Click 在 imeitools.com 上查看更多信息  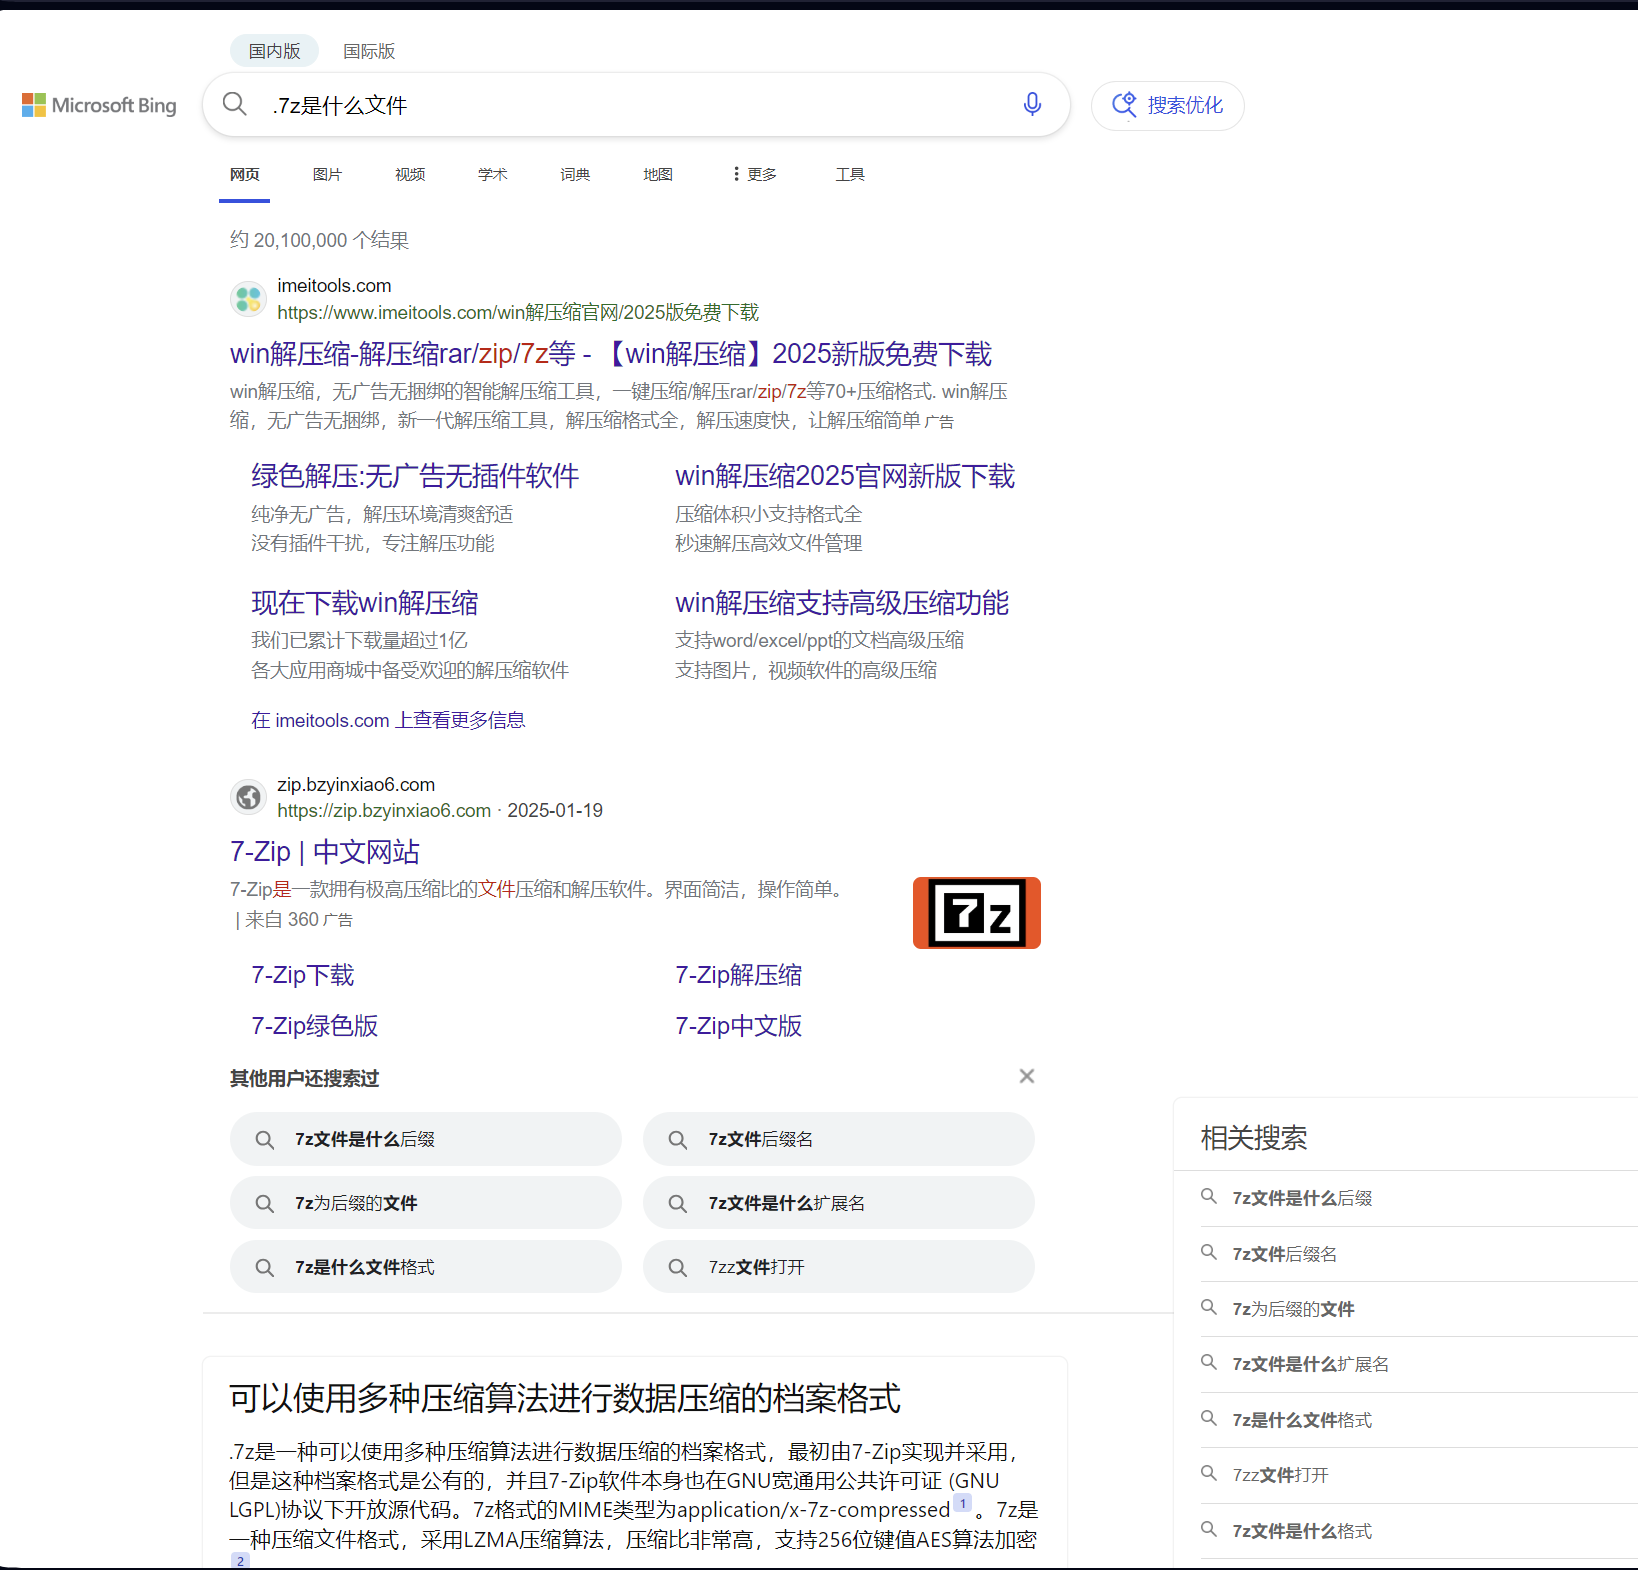pos(388,719)
